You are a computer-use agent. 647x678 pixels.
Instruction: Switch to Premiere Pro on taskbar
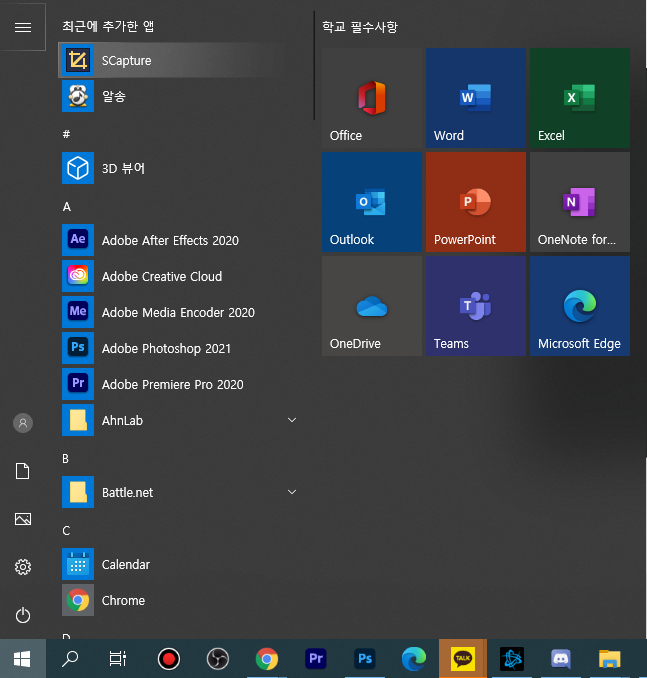(x=316, y=659)
